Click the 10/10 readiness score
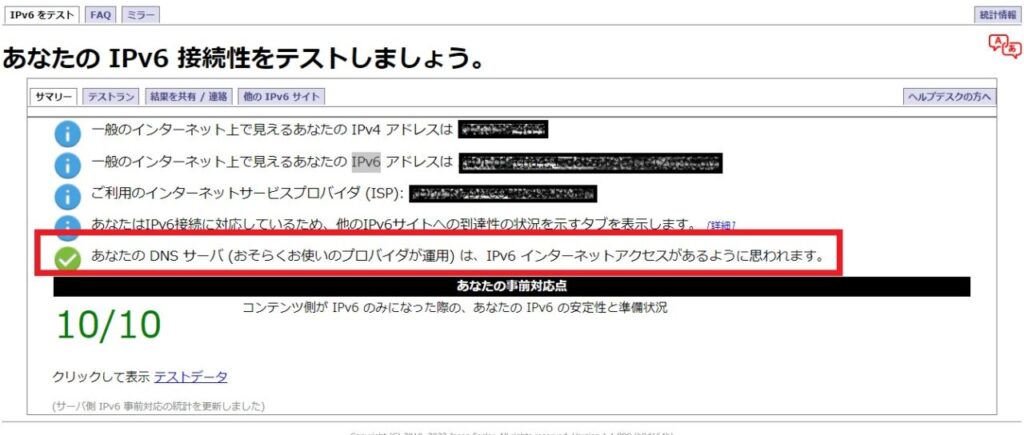Viewport: 1024px width, 435px height. coord(108,323)
